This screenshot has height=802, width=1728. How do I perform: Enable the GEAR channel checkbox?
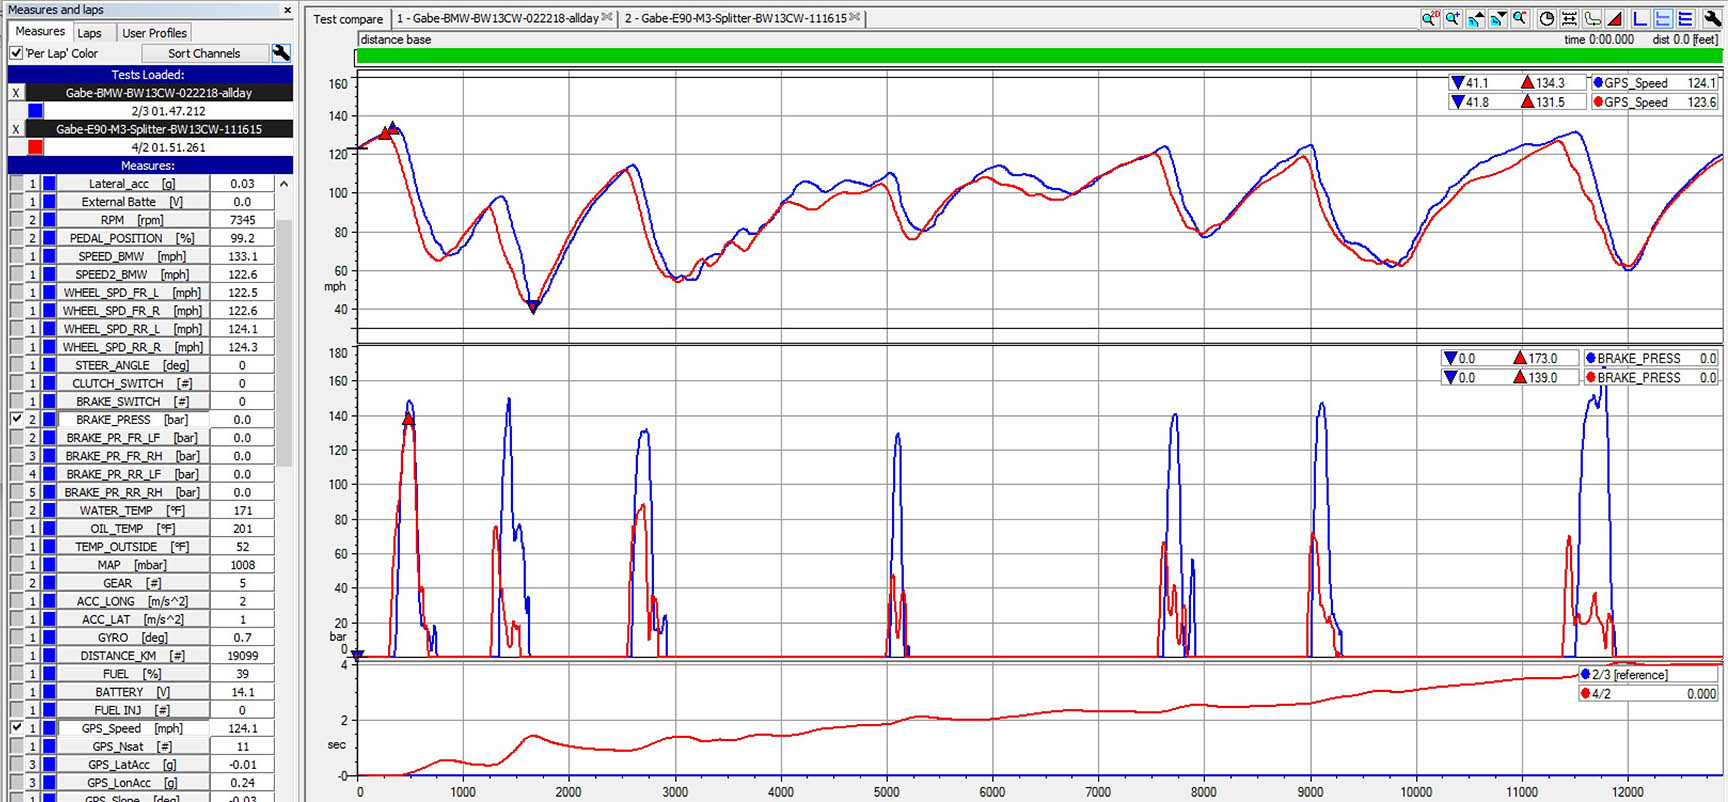16,583
